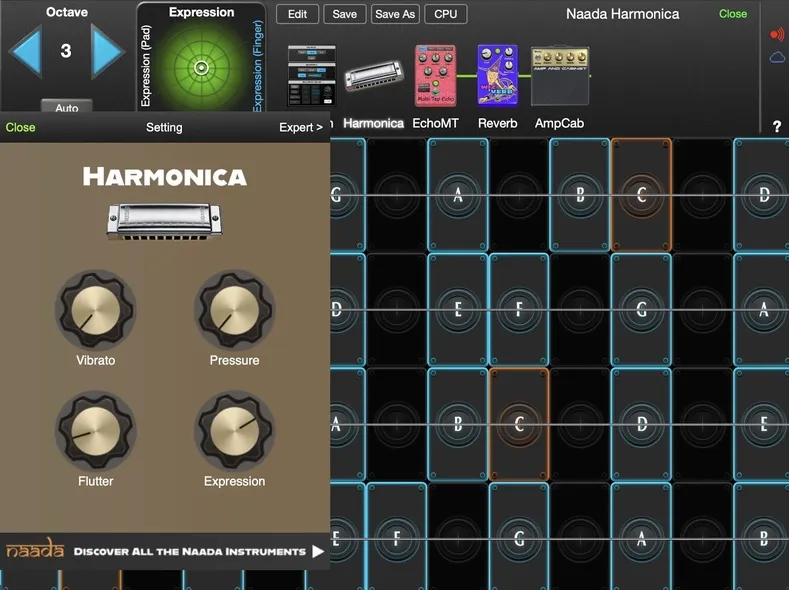Play the D pad in third row
789x590 pixels.
pyautogui.click(x=642, y=424)
